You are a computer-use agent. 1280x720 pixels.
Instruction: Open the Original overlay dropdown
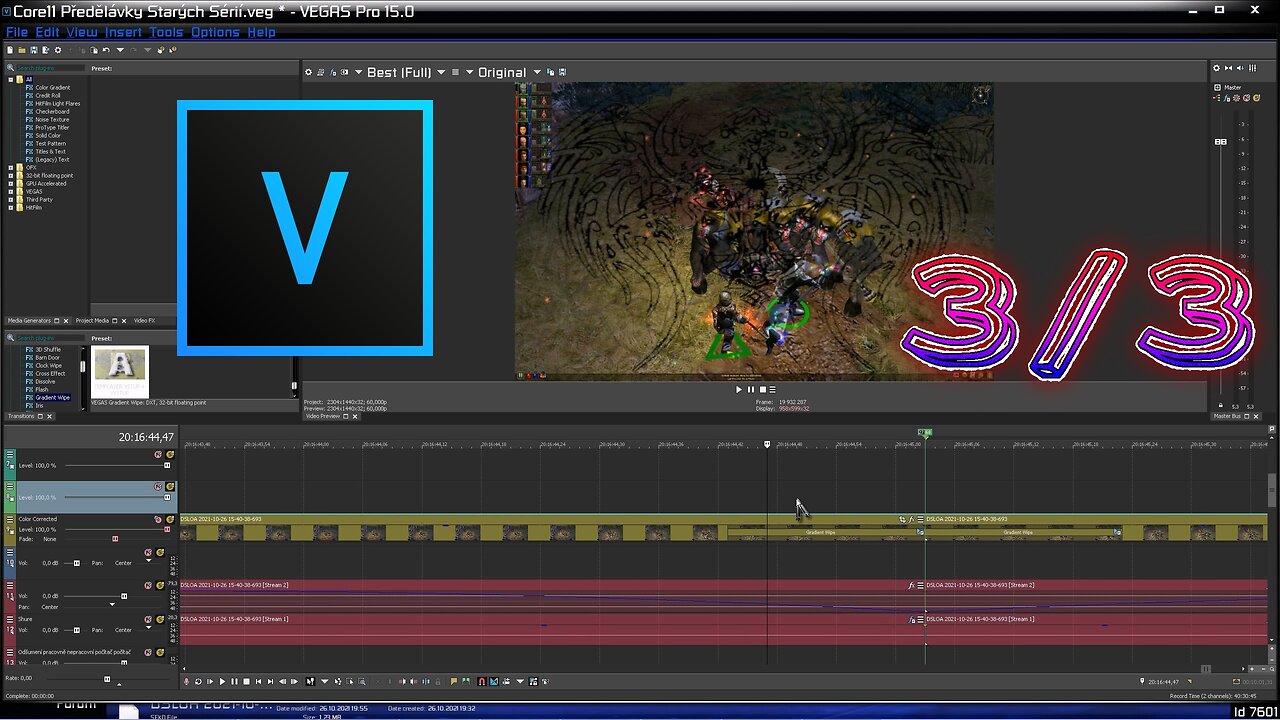coord(537,72)
